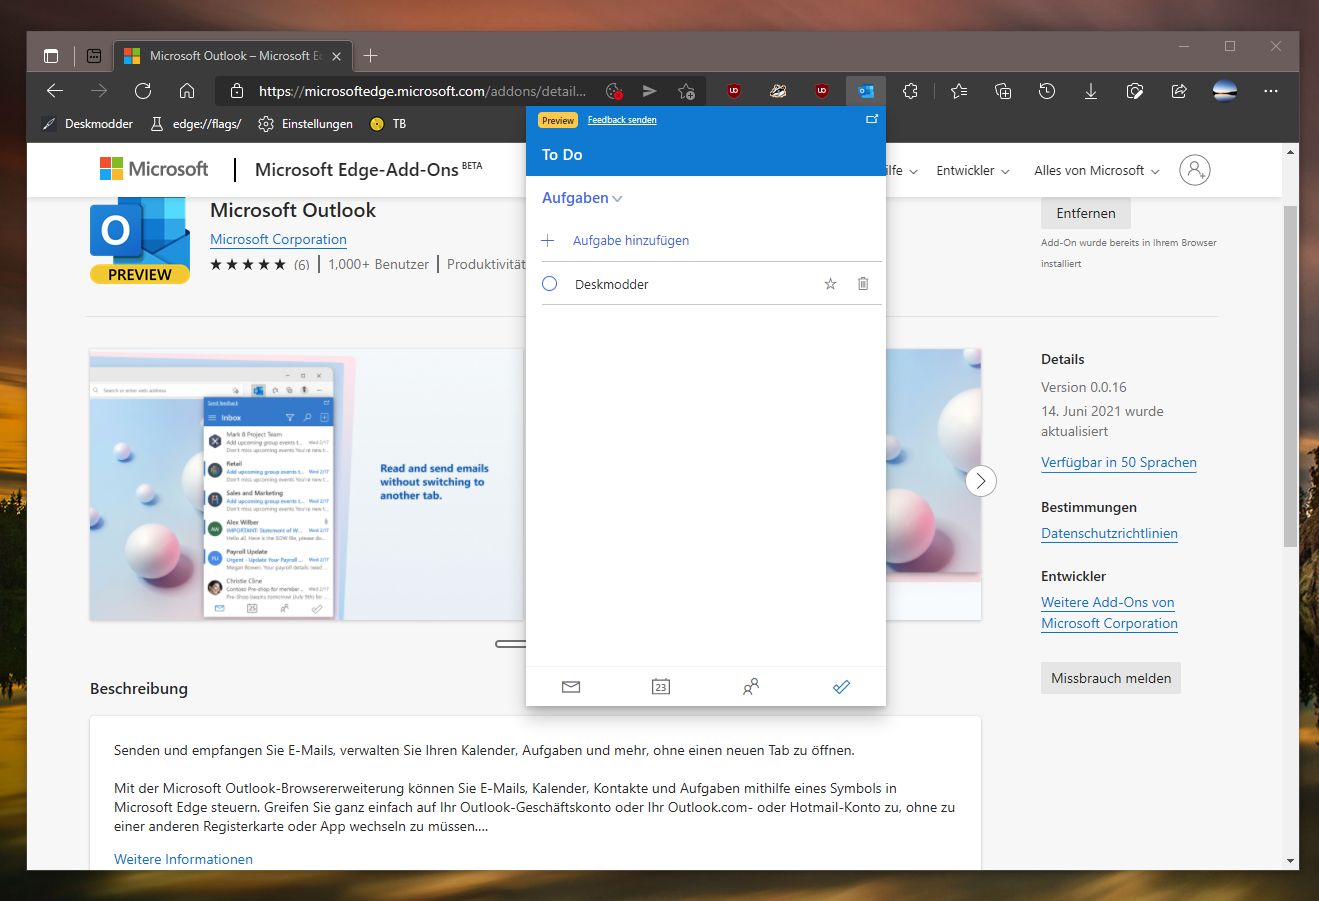Reload the current page
Viewport: 1319px width, 901px height.
tap(143, 91)
